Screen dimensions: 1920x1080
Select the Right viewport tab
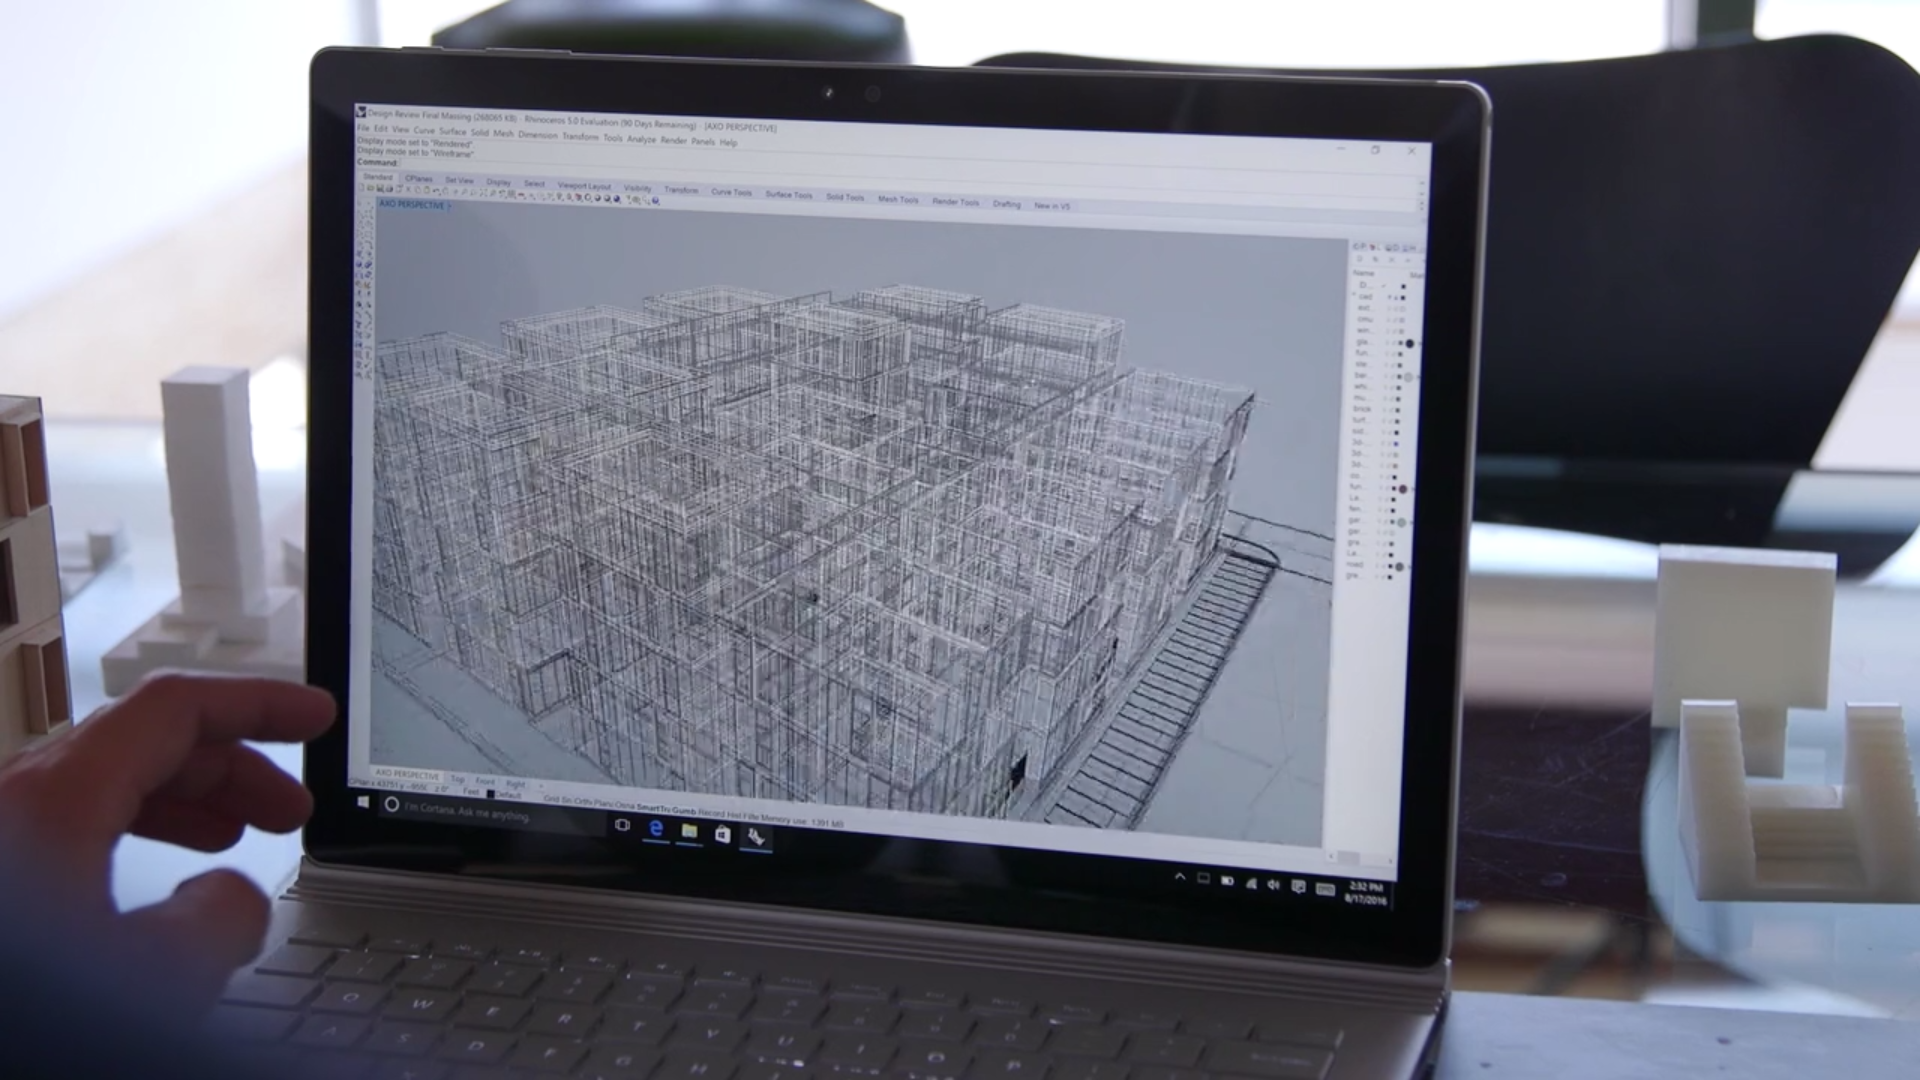coord(515,784)
